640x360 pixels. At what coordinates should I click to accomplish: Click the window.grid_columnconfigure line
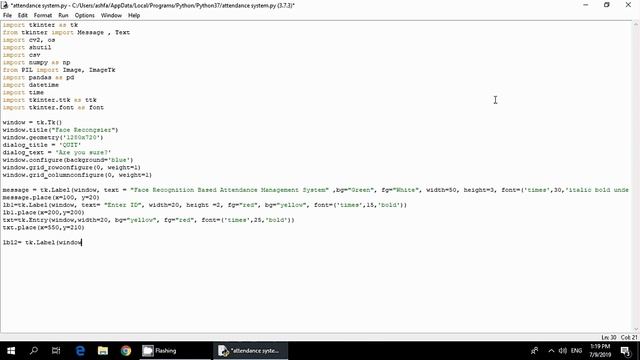(78, 175)
